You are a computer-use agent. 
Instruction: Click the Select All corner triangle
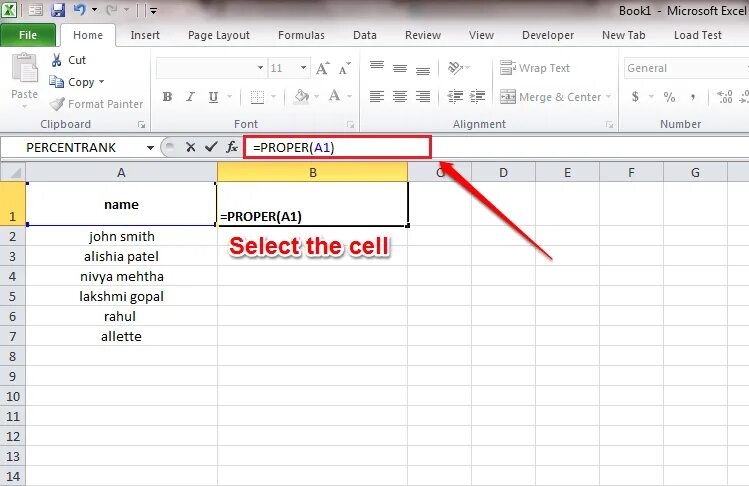(13, 172)
